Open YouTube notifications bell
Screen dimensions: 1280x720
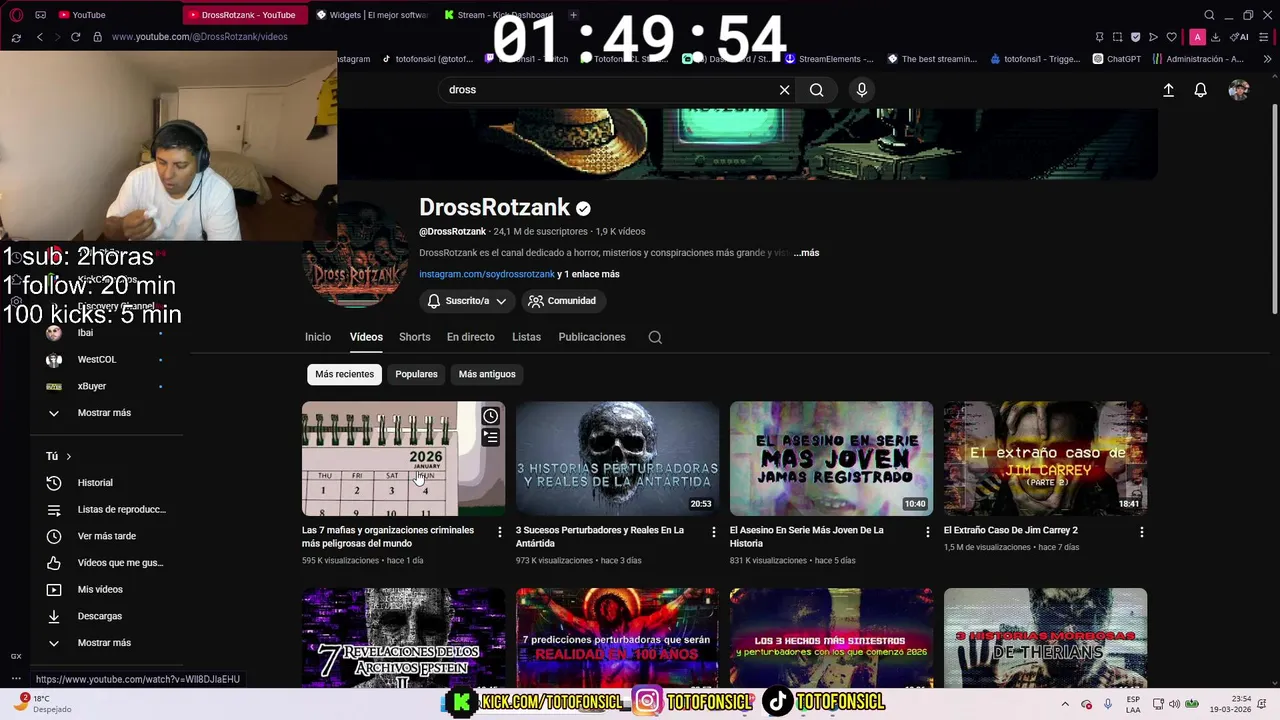click(x=1201, y=90)
